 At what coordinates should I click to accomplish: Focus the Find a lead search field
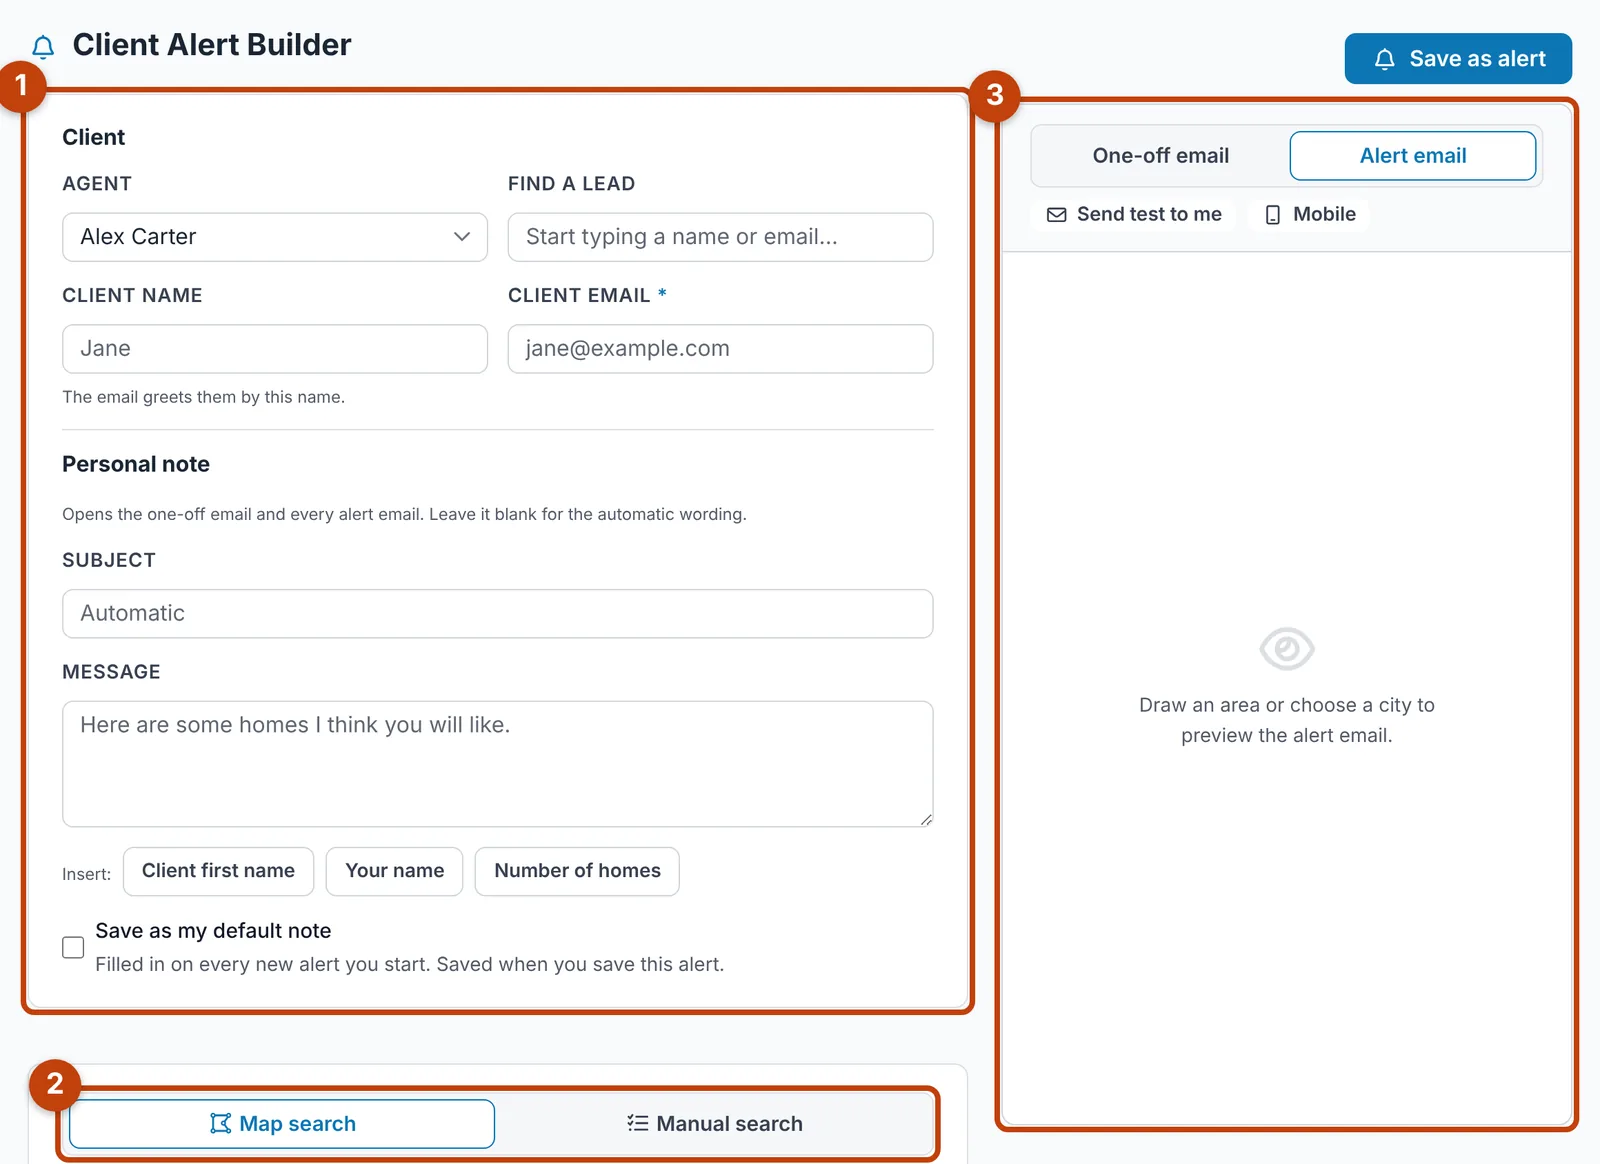(720, 237)
